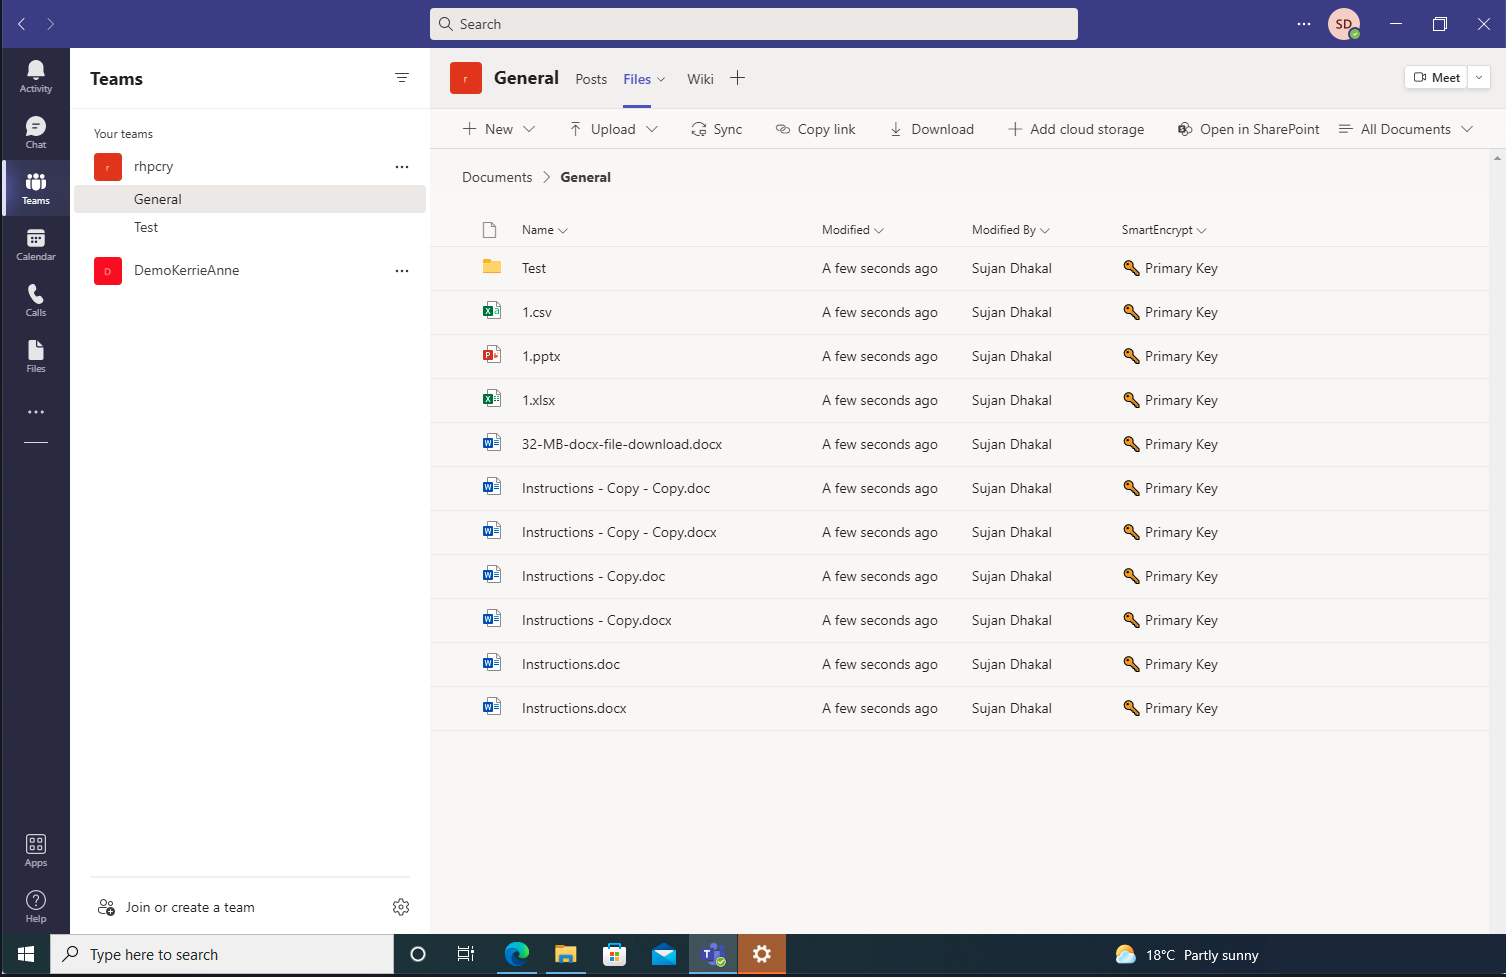Screen dimensions: 1506x977
Task: Expand the Meet options arrow
Action: tap(1479, 77)
